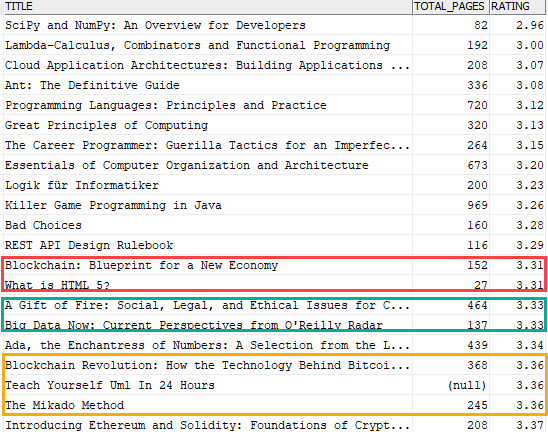This screenshot has width=548, height=432.
Task: Select Ant: The Definitive Guide
Action: point(93,85)
